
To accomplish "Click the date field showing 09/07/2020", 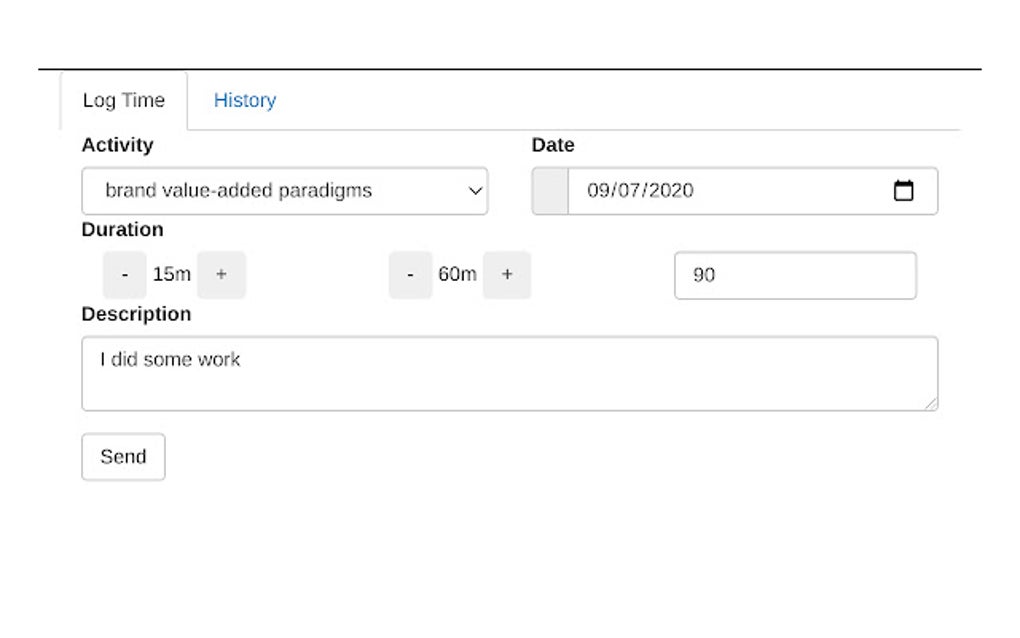I will pyautogui.click(x=700, y=190).
